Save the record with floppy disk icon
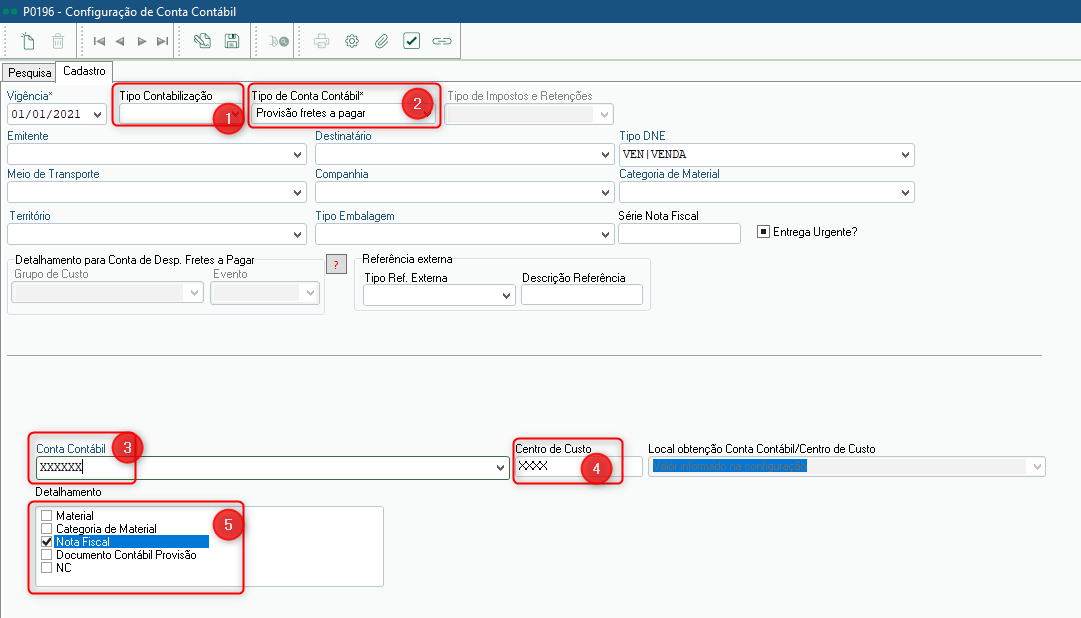The image size is (1081, 618). click(x=232, y=41)
